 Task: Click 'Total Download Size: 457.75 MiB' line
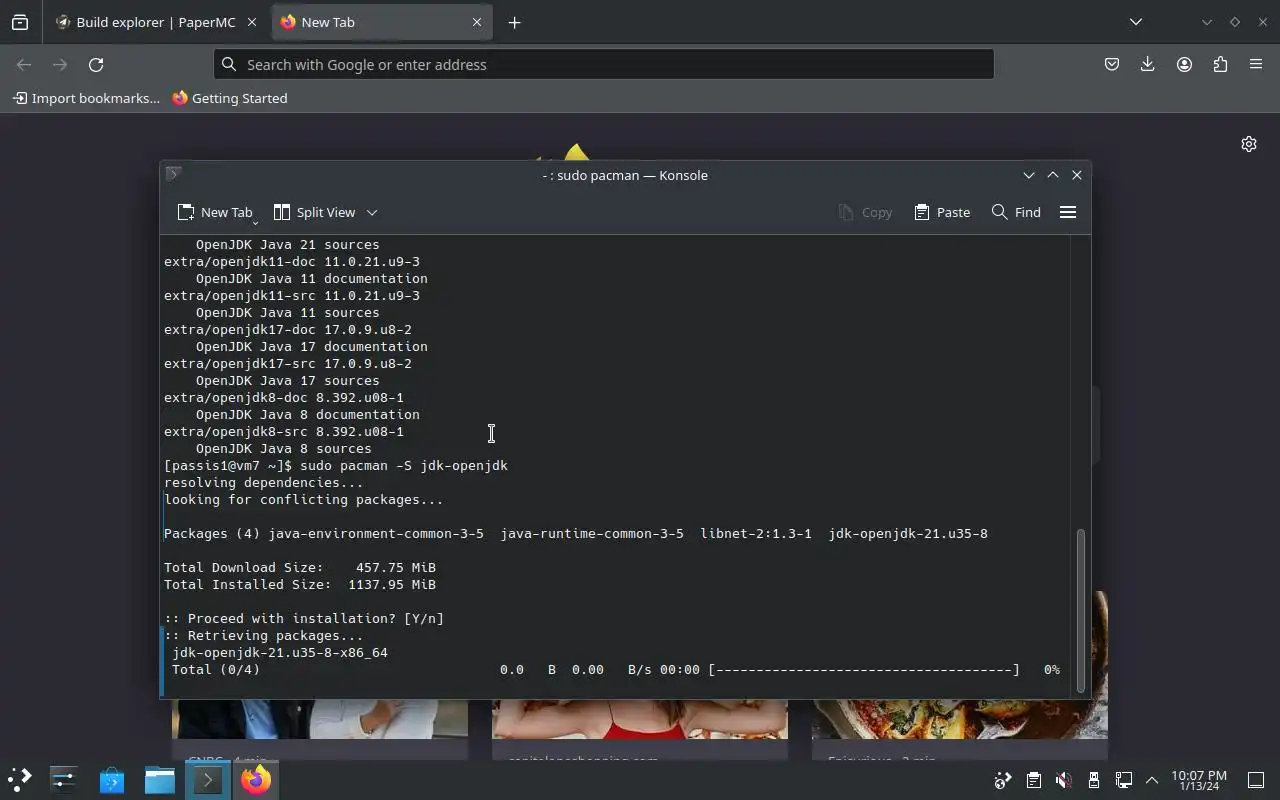click(300, 568)
